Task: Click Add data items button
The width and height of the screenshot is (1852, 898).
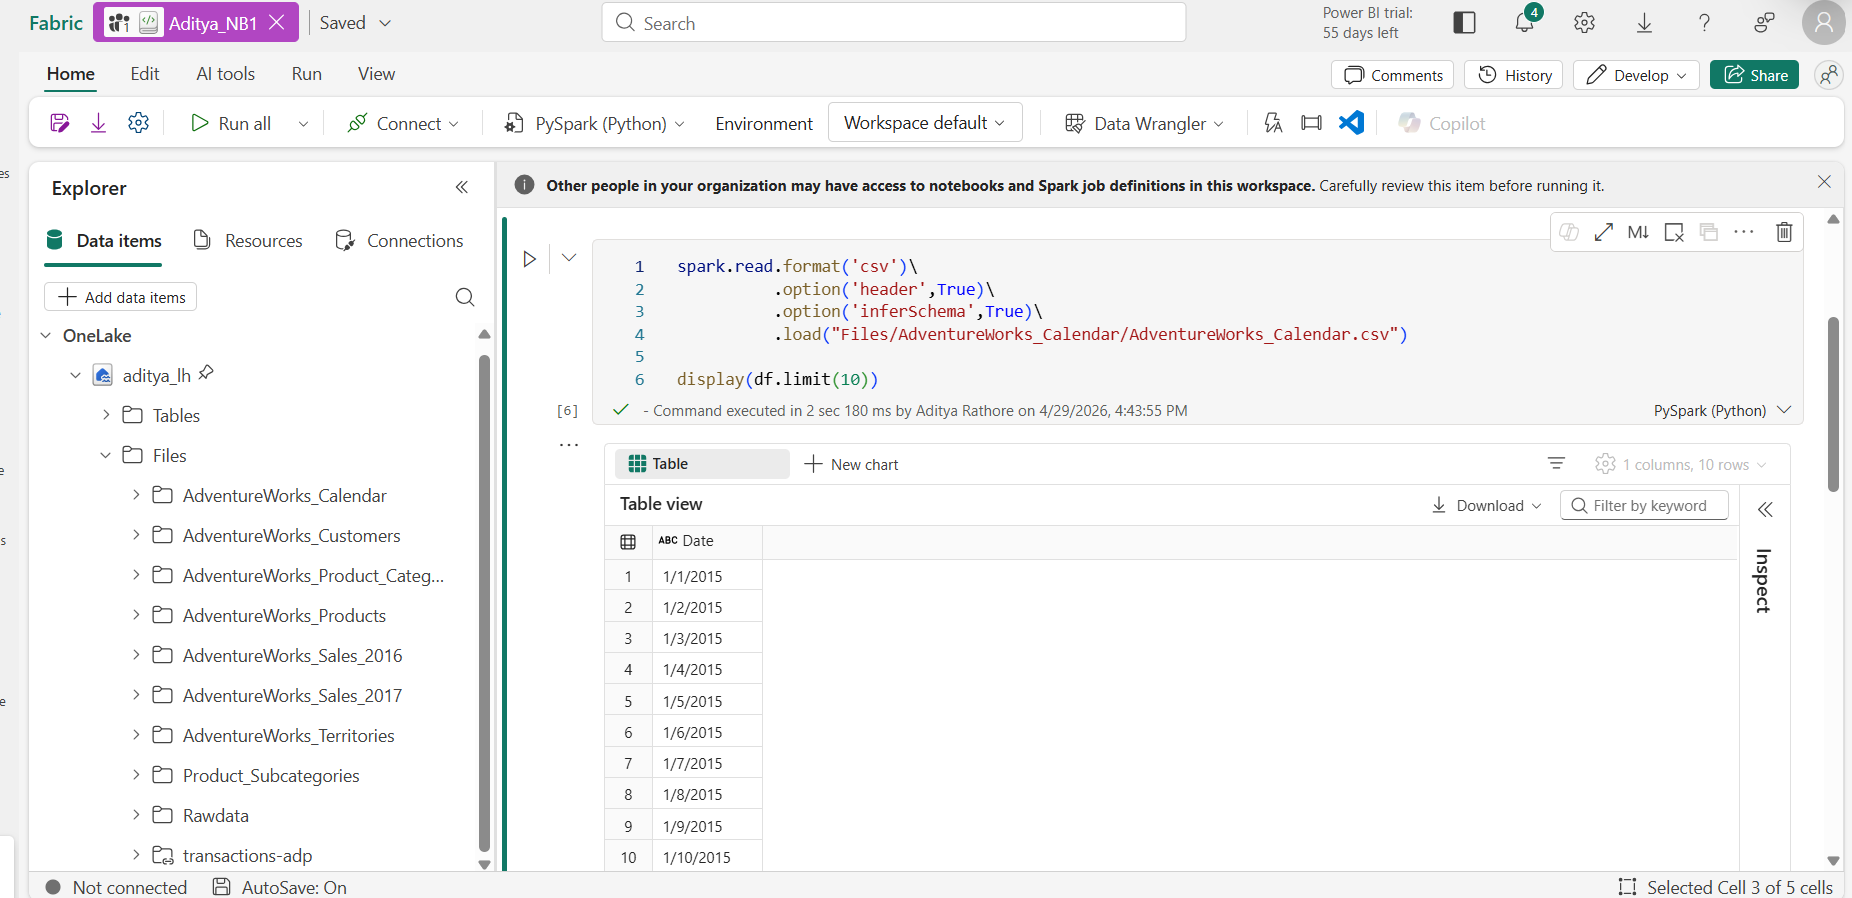Action: [121, 297]
